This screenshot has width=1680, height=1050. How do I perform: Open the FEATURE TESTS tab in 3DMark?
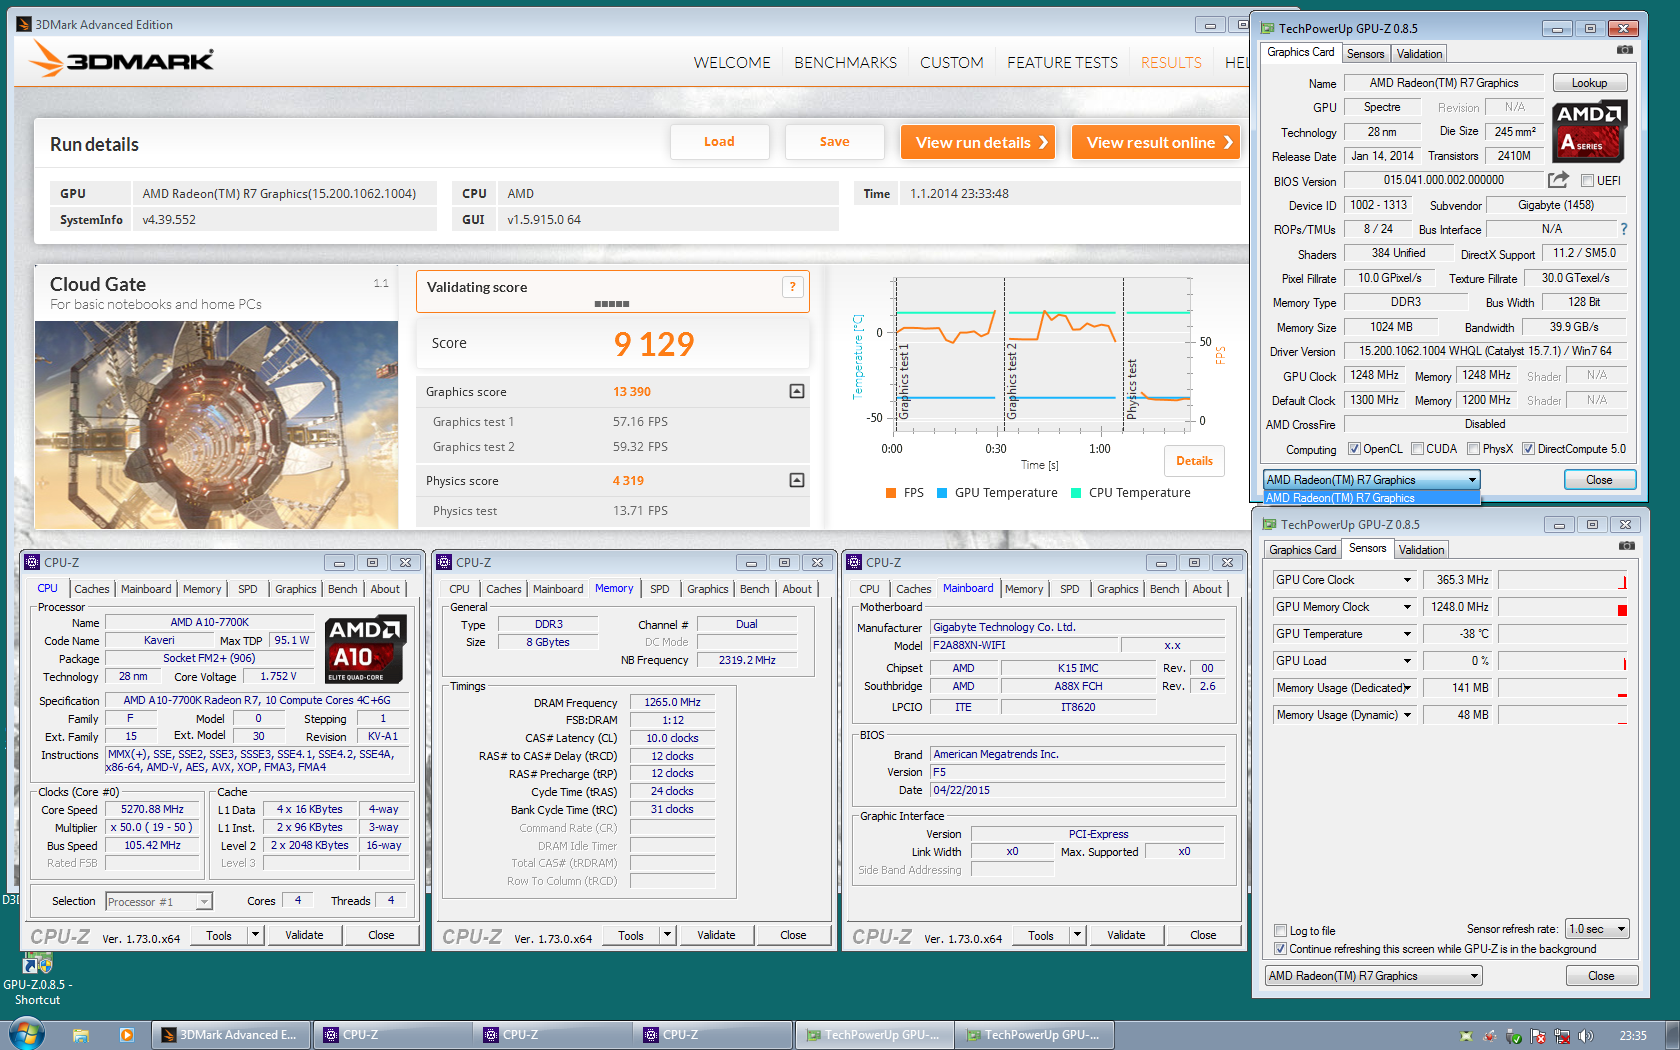coord(1062,62)
